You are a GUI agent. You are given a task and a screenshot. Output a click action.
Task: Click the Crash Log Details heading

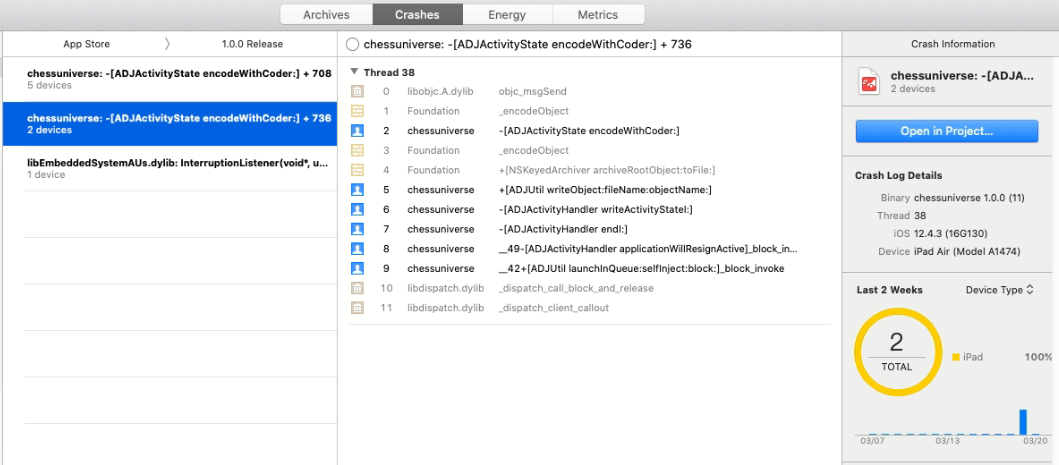coord(898,176)
